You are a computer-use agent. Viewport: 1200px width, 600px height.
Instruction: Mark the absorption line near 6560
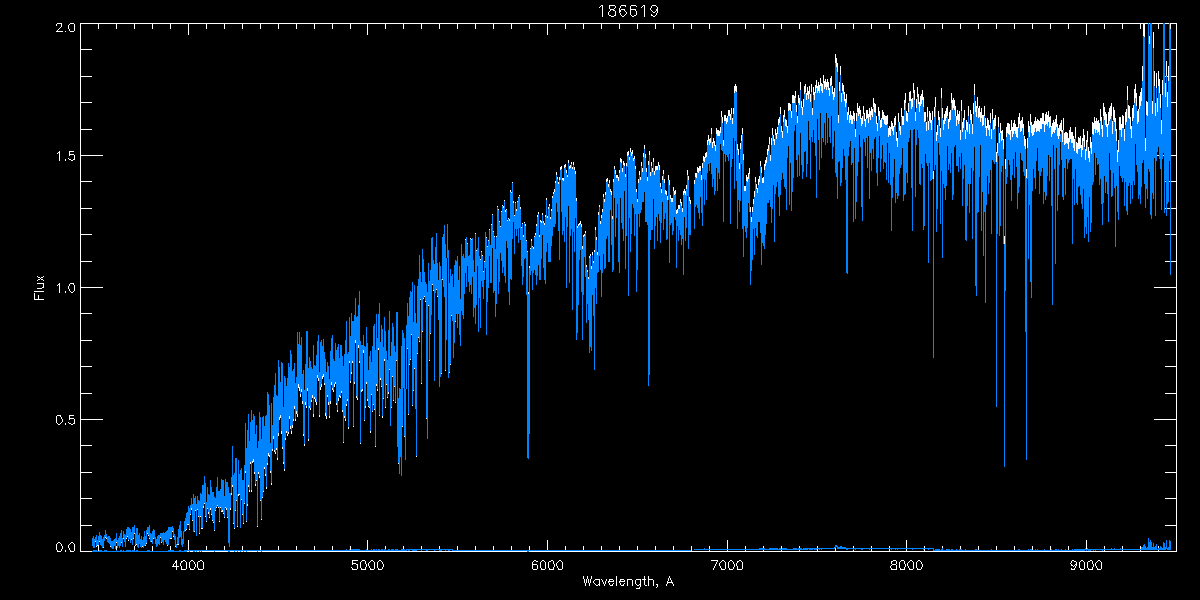[x=648, y=382]
